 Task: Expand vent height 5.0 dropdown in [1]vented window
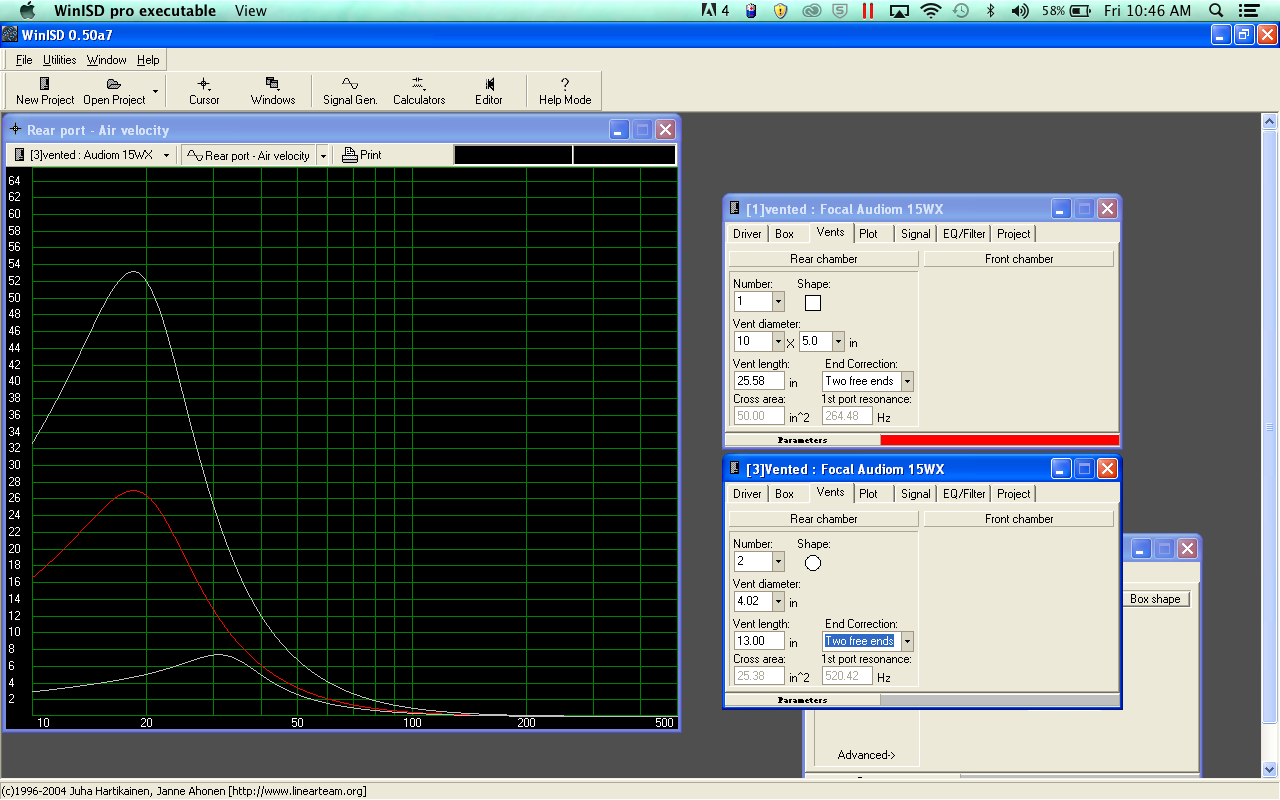point(838,341)
